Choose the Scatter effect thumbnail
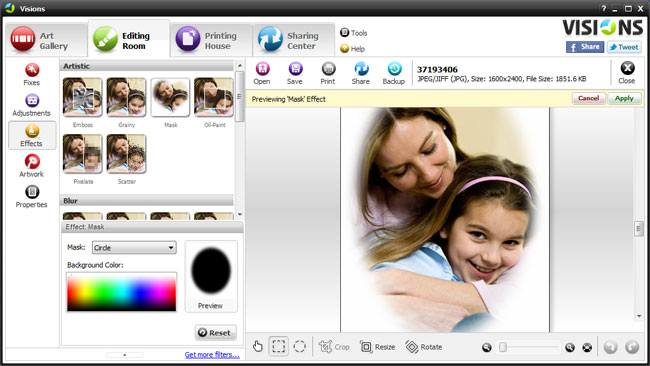This screenshot has width=650, height=366. [126, 154]
